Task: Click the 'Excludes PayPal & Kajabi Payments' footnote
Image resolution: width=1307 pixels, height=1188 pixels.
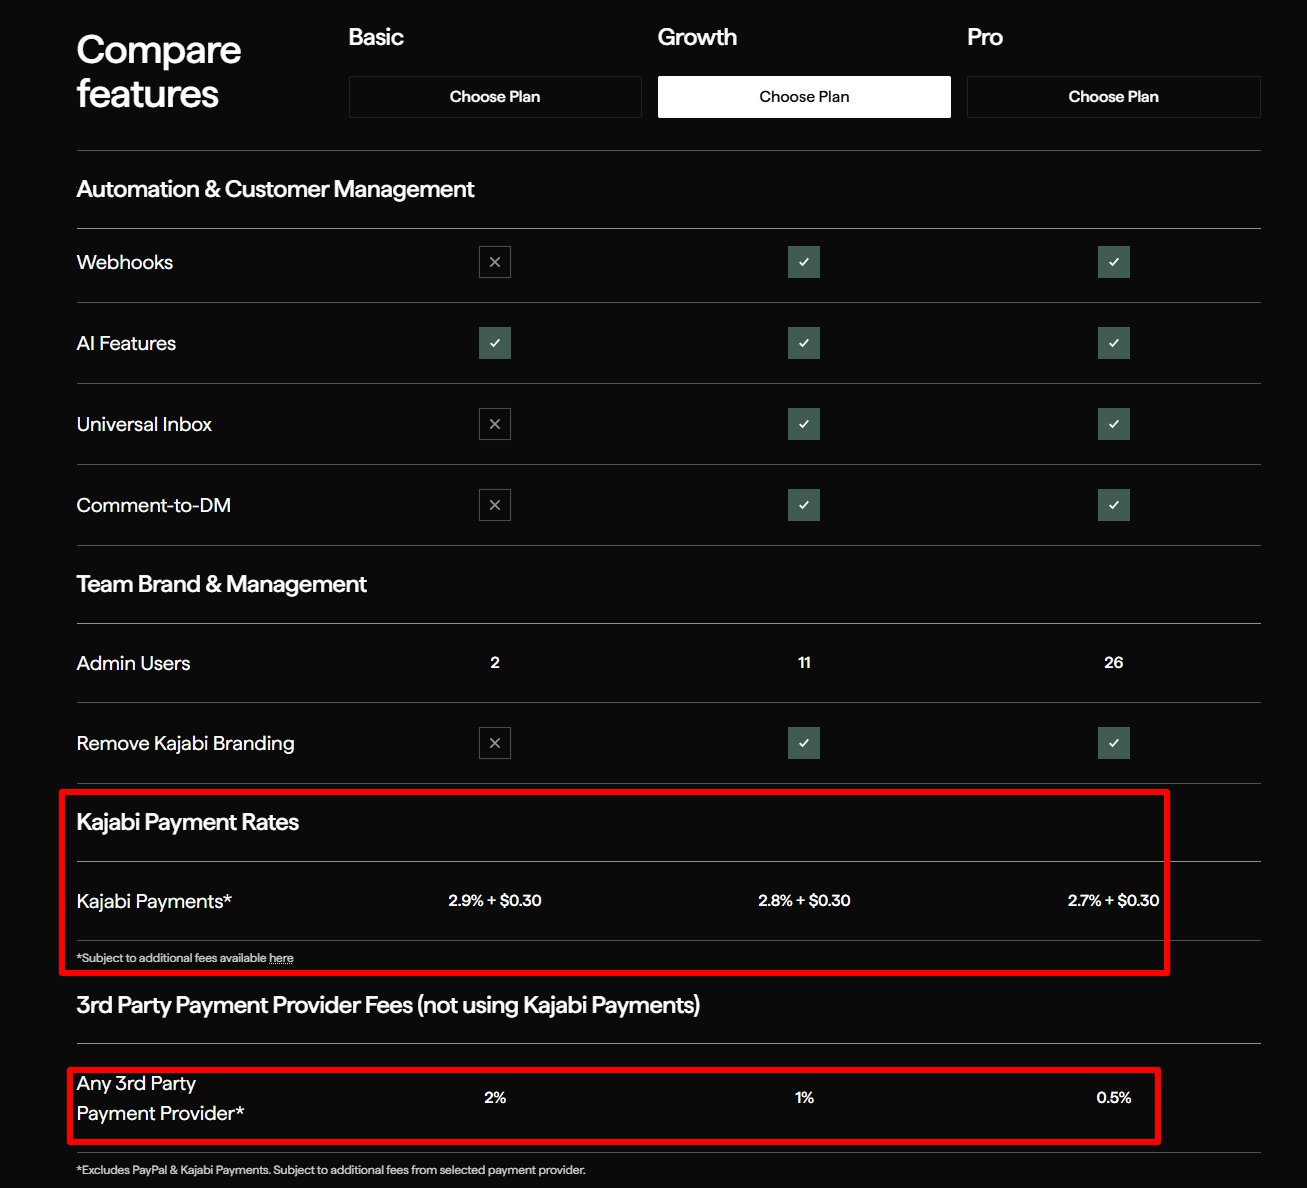Action: (331, 1170)
